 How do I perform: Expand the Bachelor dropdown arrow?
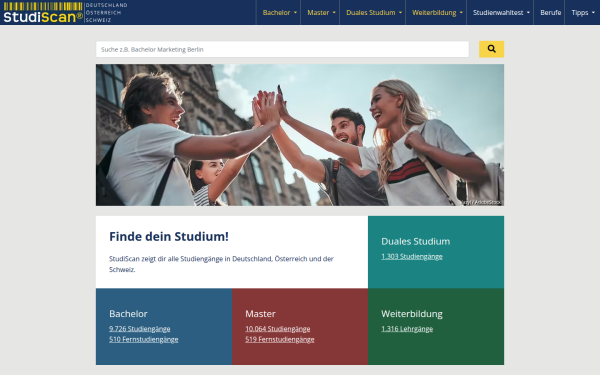coord(295,13)
